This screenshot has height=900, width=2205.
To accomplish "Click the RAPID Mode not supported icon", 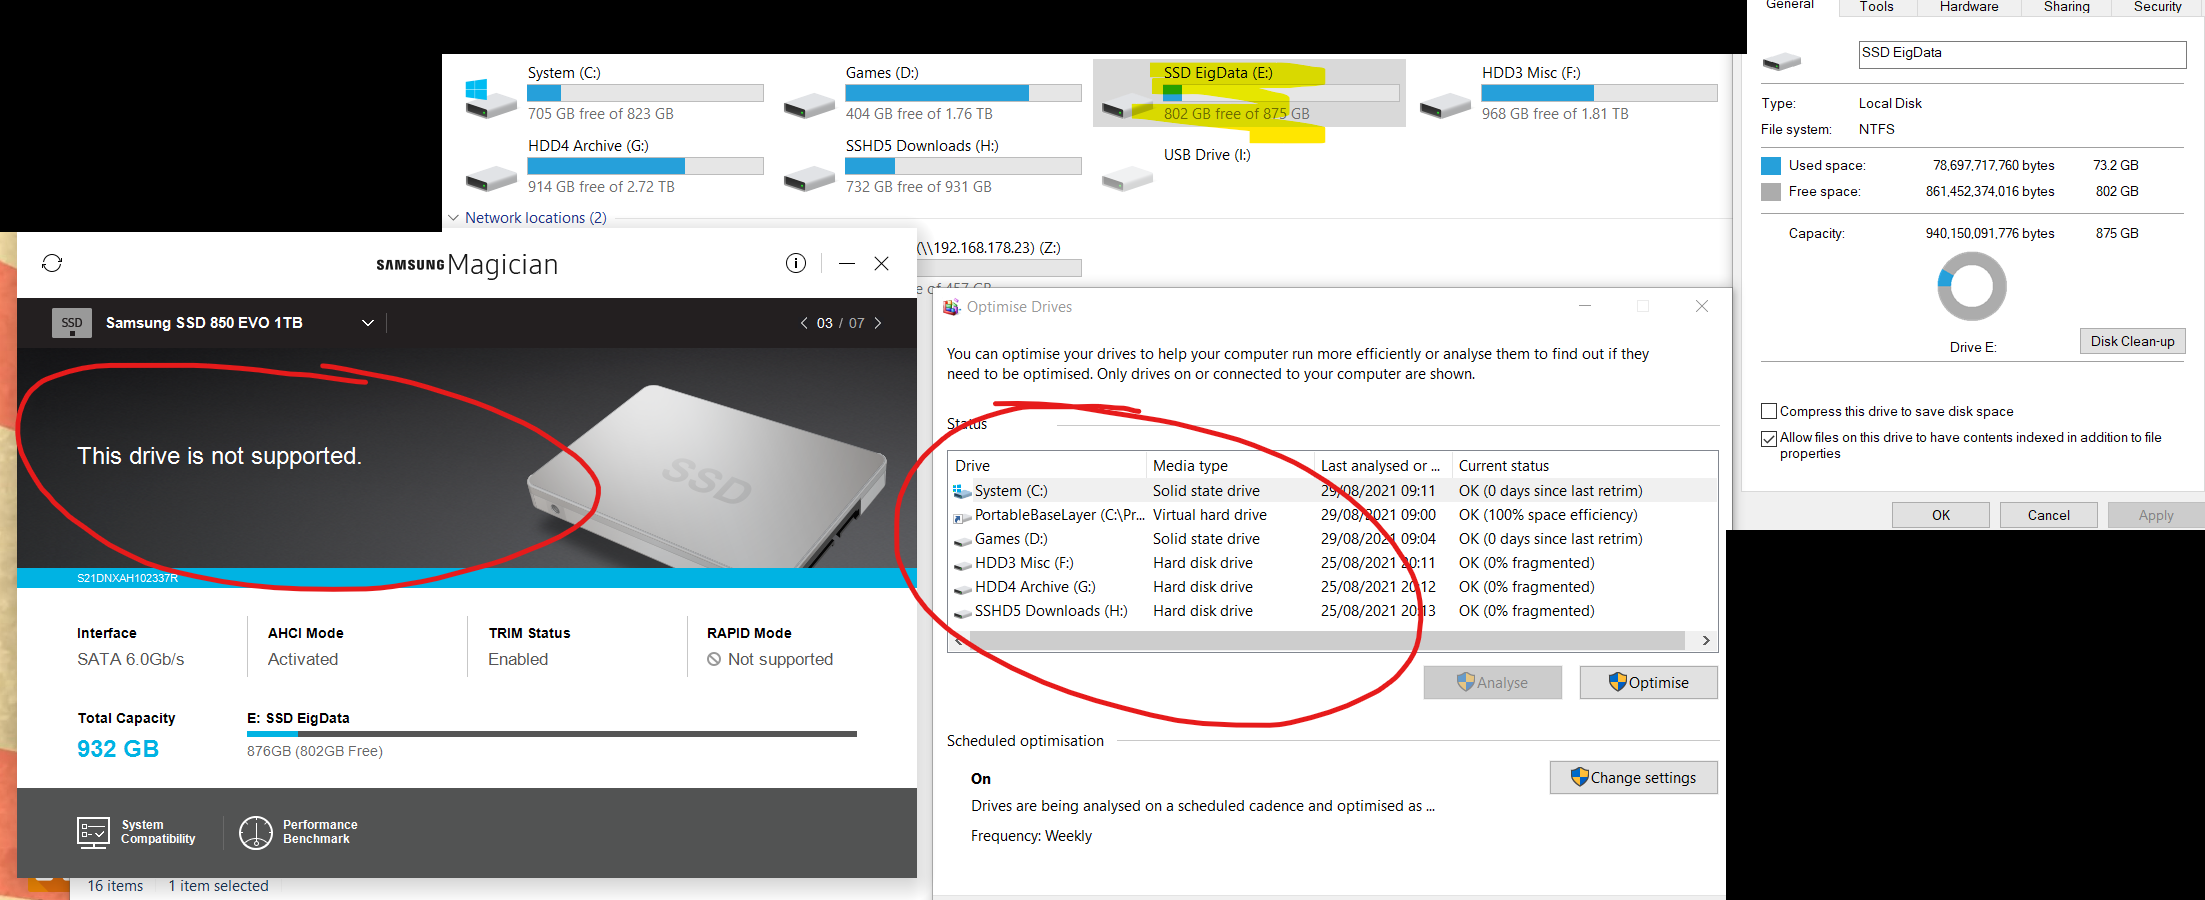I will [x=714, y=659].
